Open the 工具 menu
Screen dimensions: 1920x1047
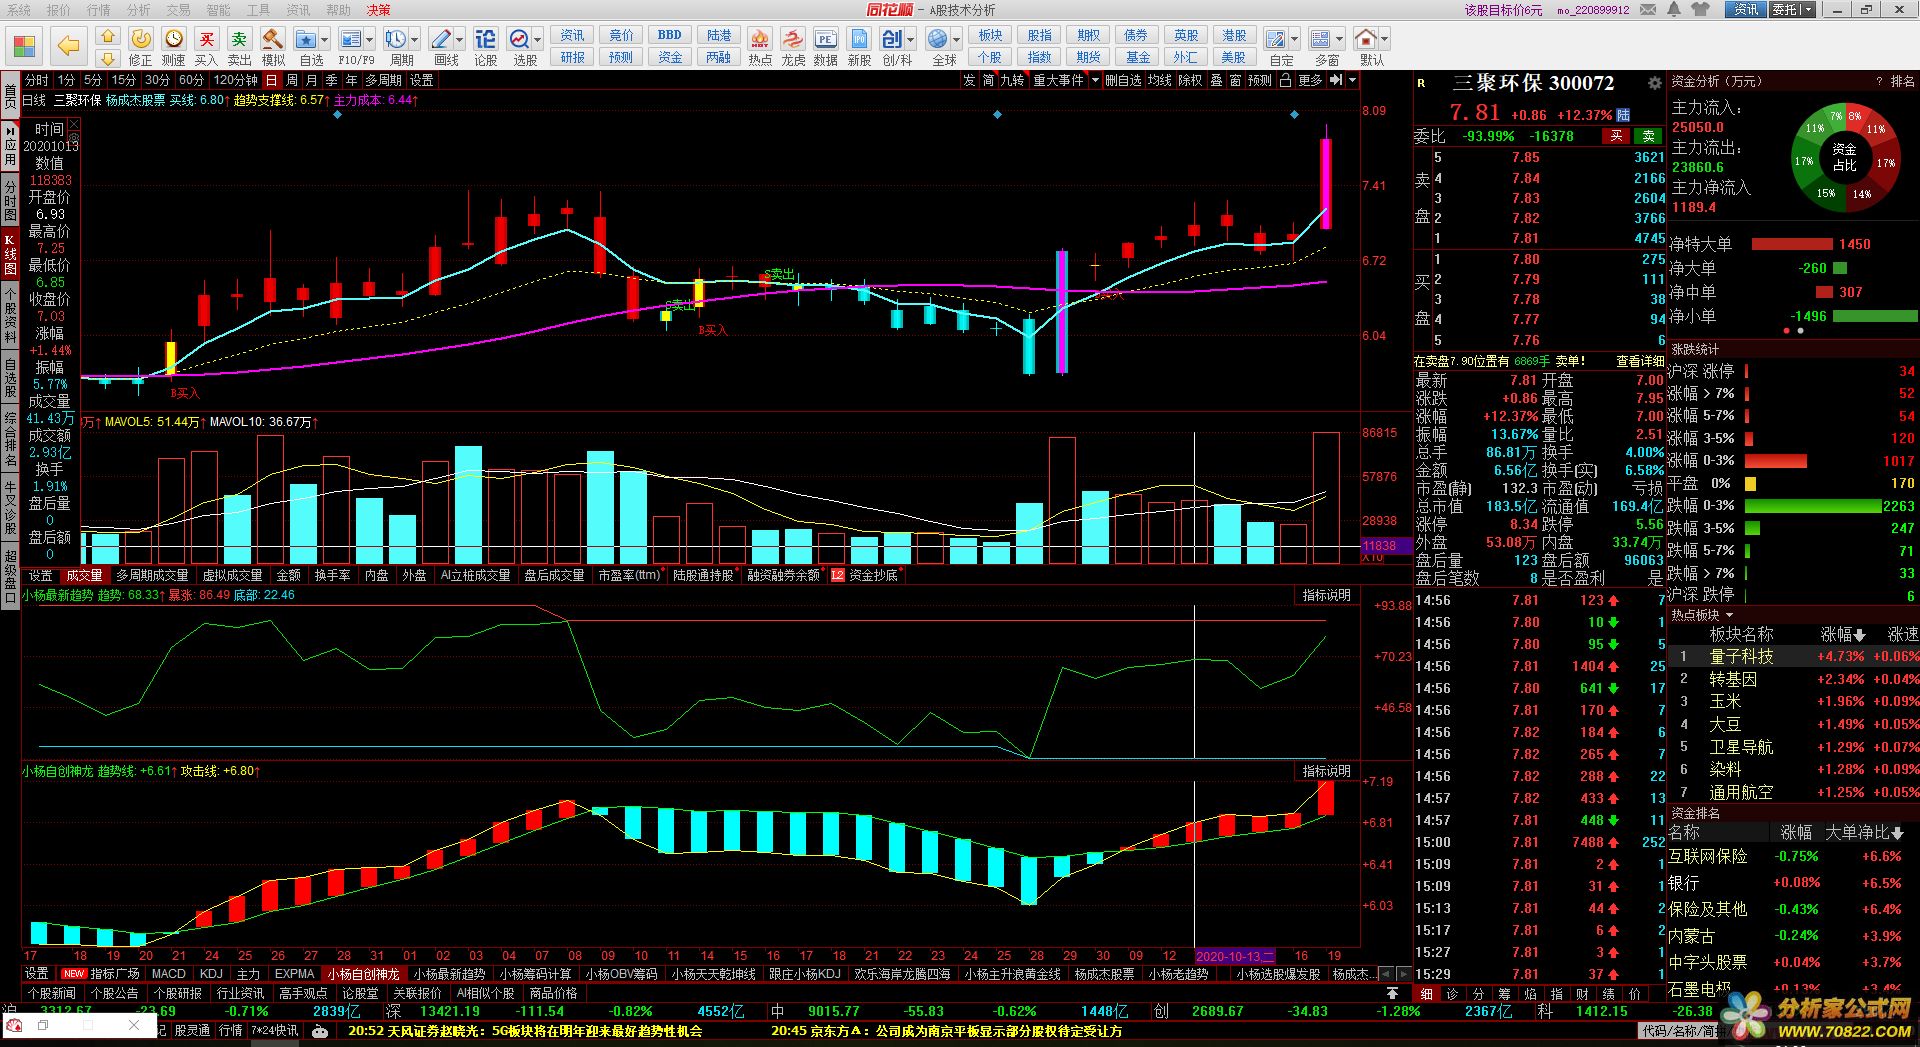tap(258, 9)
